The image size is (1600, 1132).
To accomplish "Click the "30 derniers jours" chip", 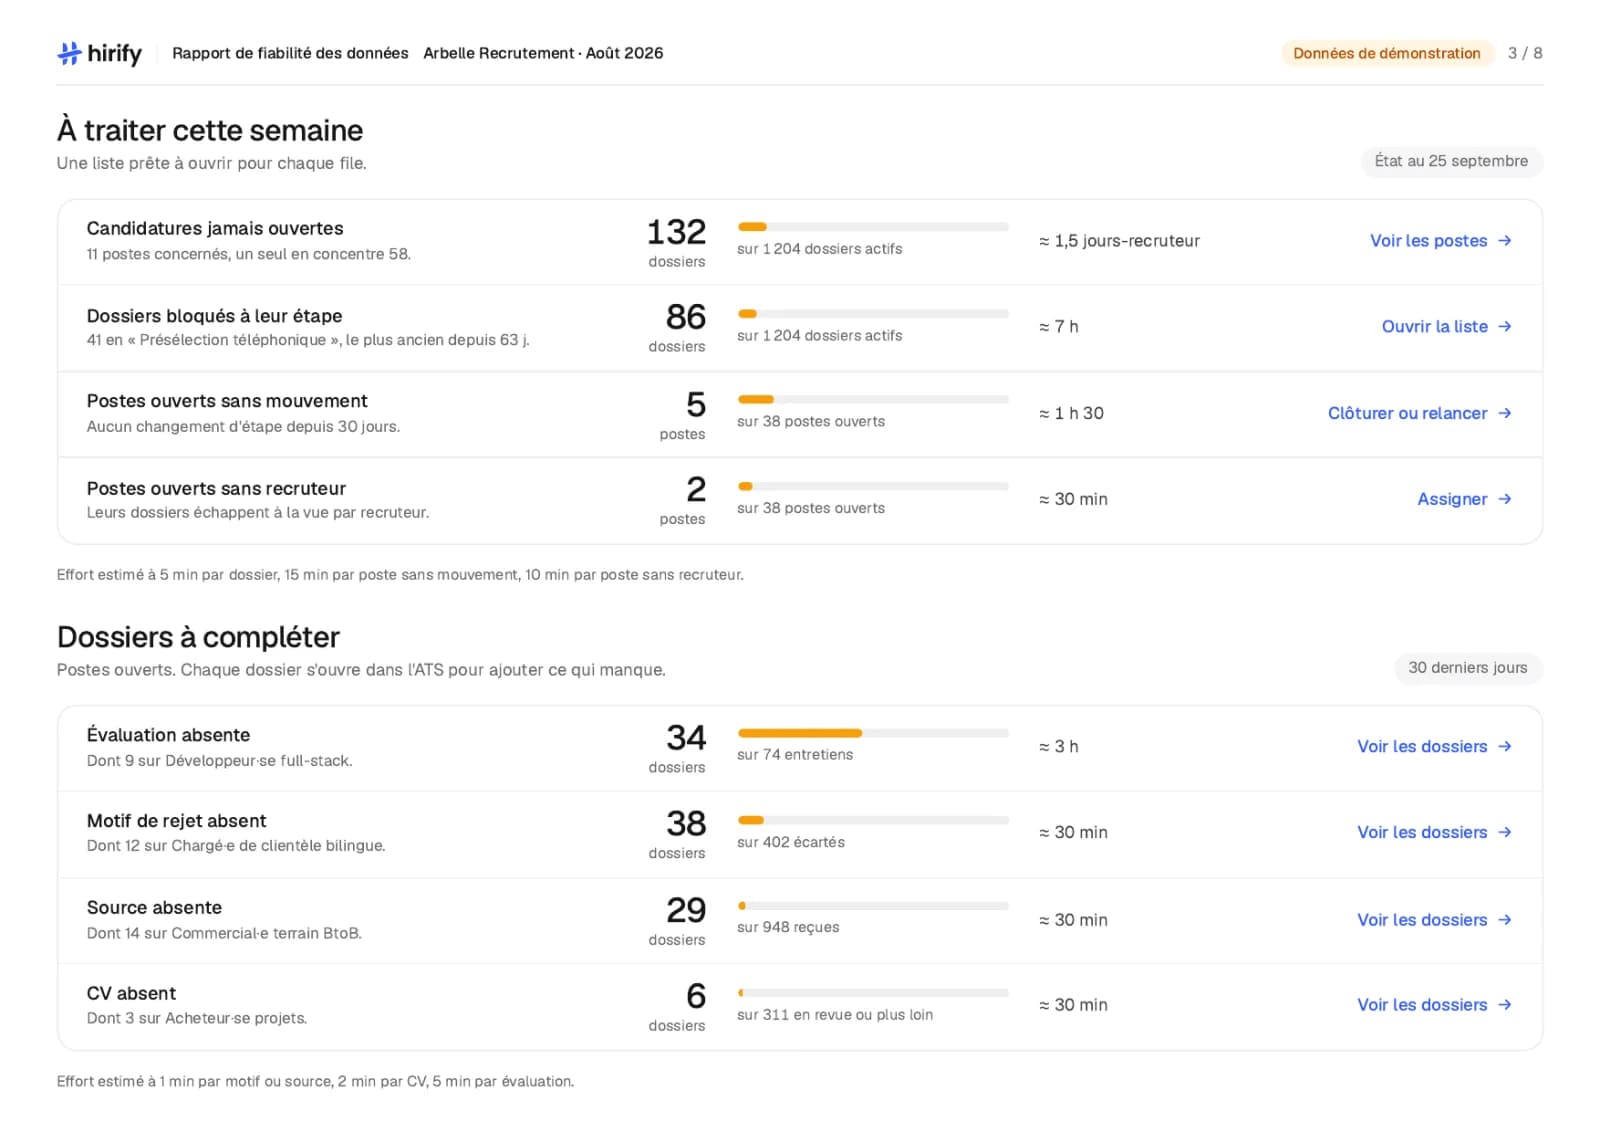I will (1468, 668).
